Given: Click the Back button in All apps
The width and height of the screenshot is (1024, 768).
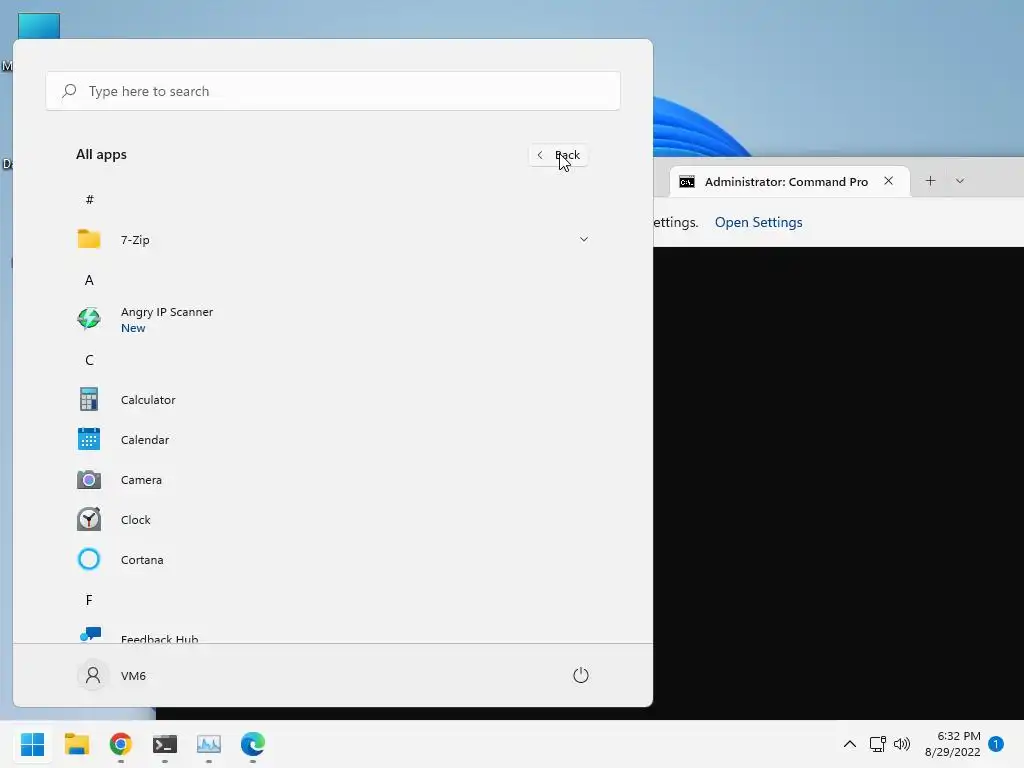Looking at the screenshot, I should tap(558, 155).
